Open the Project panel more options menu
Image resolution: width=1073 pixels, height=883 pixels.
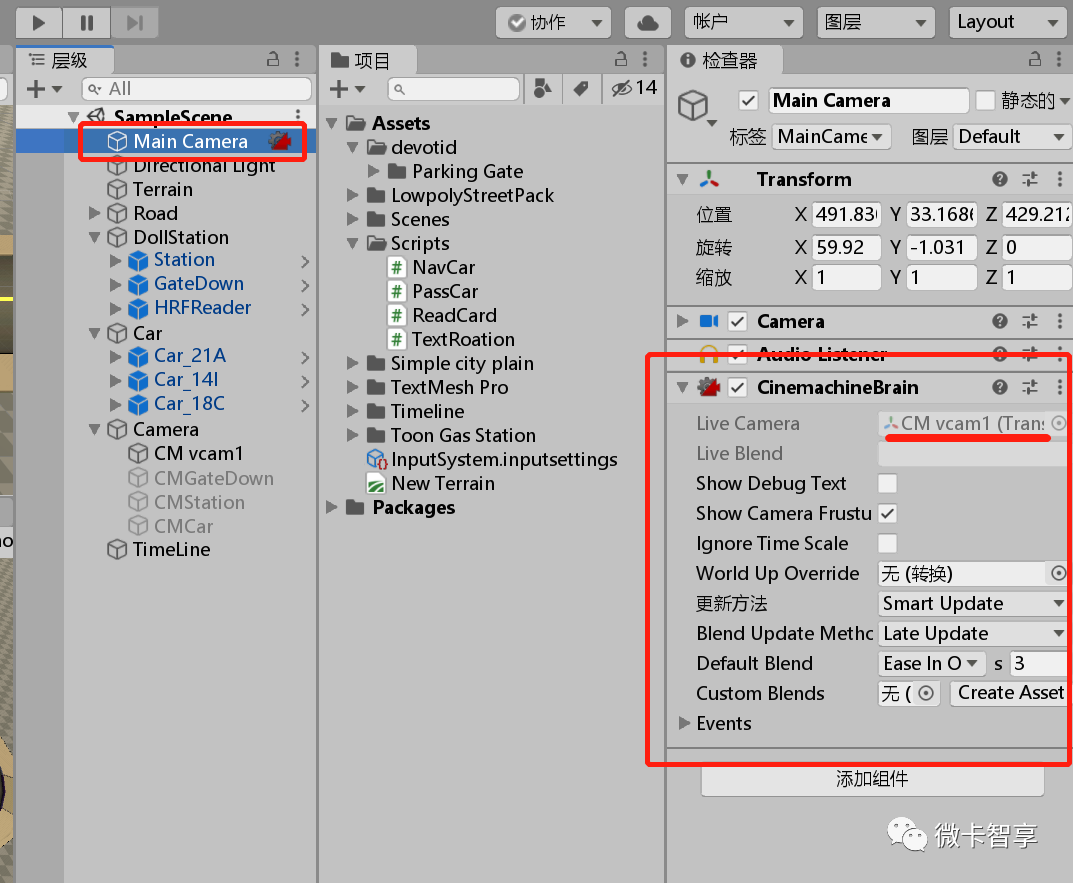tap(645, 59)
